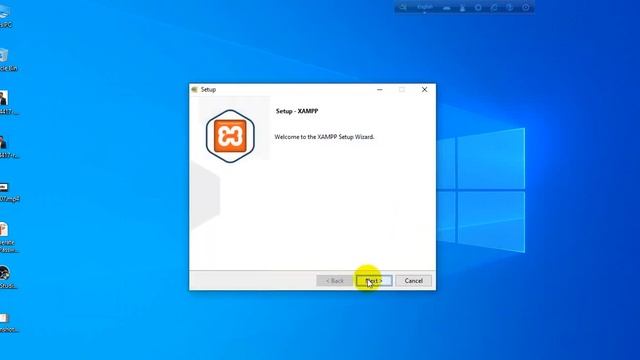Screen dimensions: 640x360
Task: Click the disabled Back button
Action: (x=335, y=281)
